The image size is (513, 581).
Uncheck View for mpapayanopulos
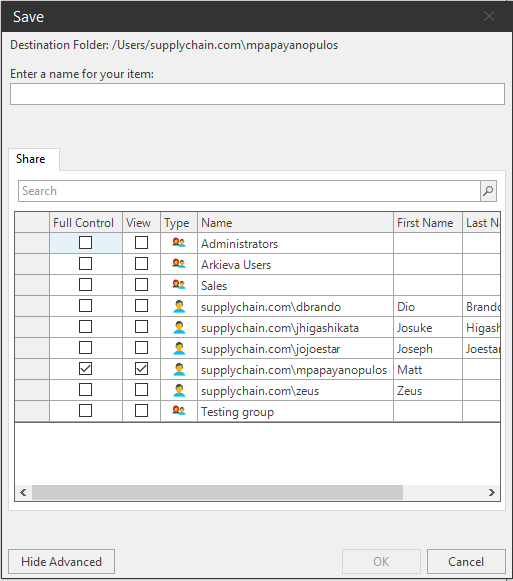(141, 369)
